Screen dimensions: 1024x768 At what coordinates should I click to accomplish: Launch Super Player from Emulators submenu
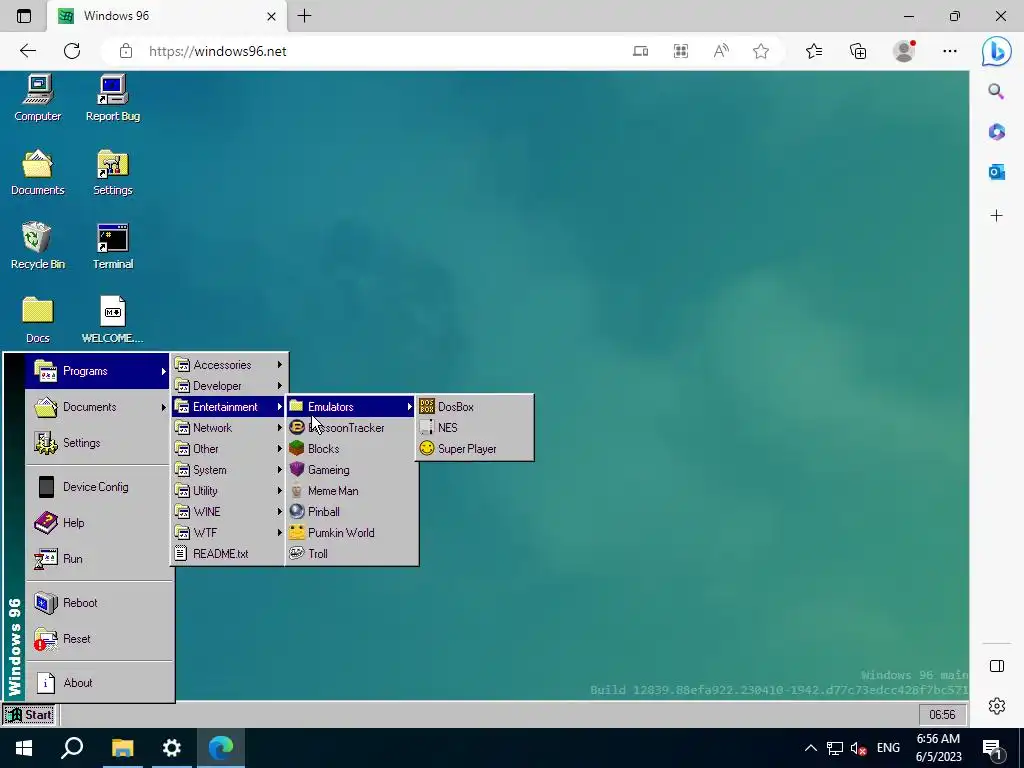tap(475, 449)
